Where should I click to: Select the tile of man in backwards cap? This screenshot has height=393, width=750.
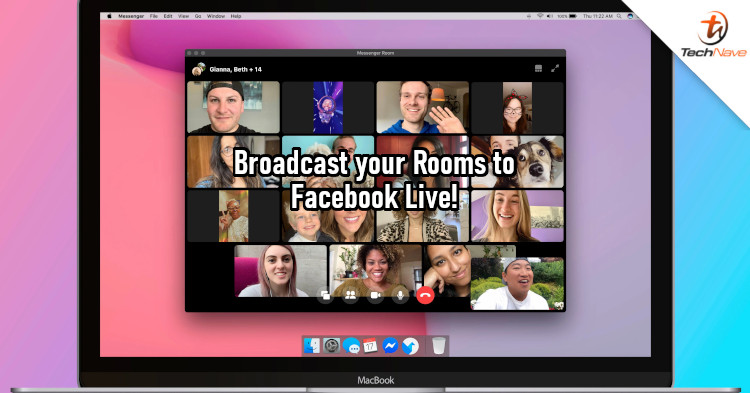click(233, 107)
